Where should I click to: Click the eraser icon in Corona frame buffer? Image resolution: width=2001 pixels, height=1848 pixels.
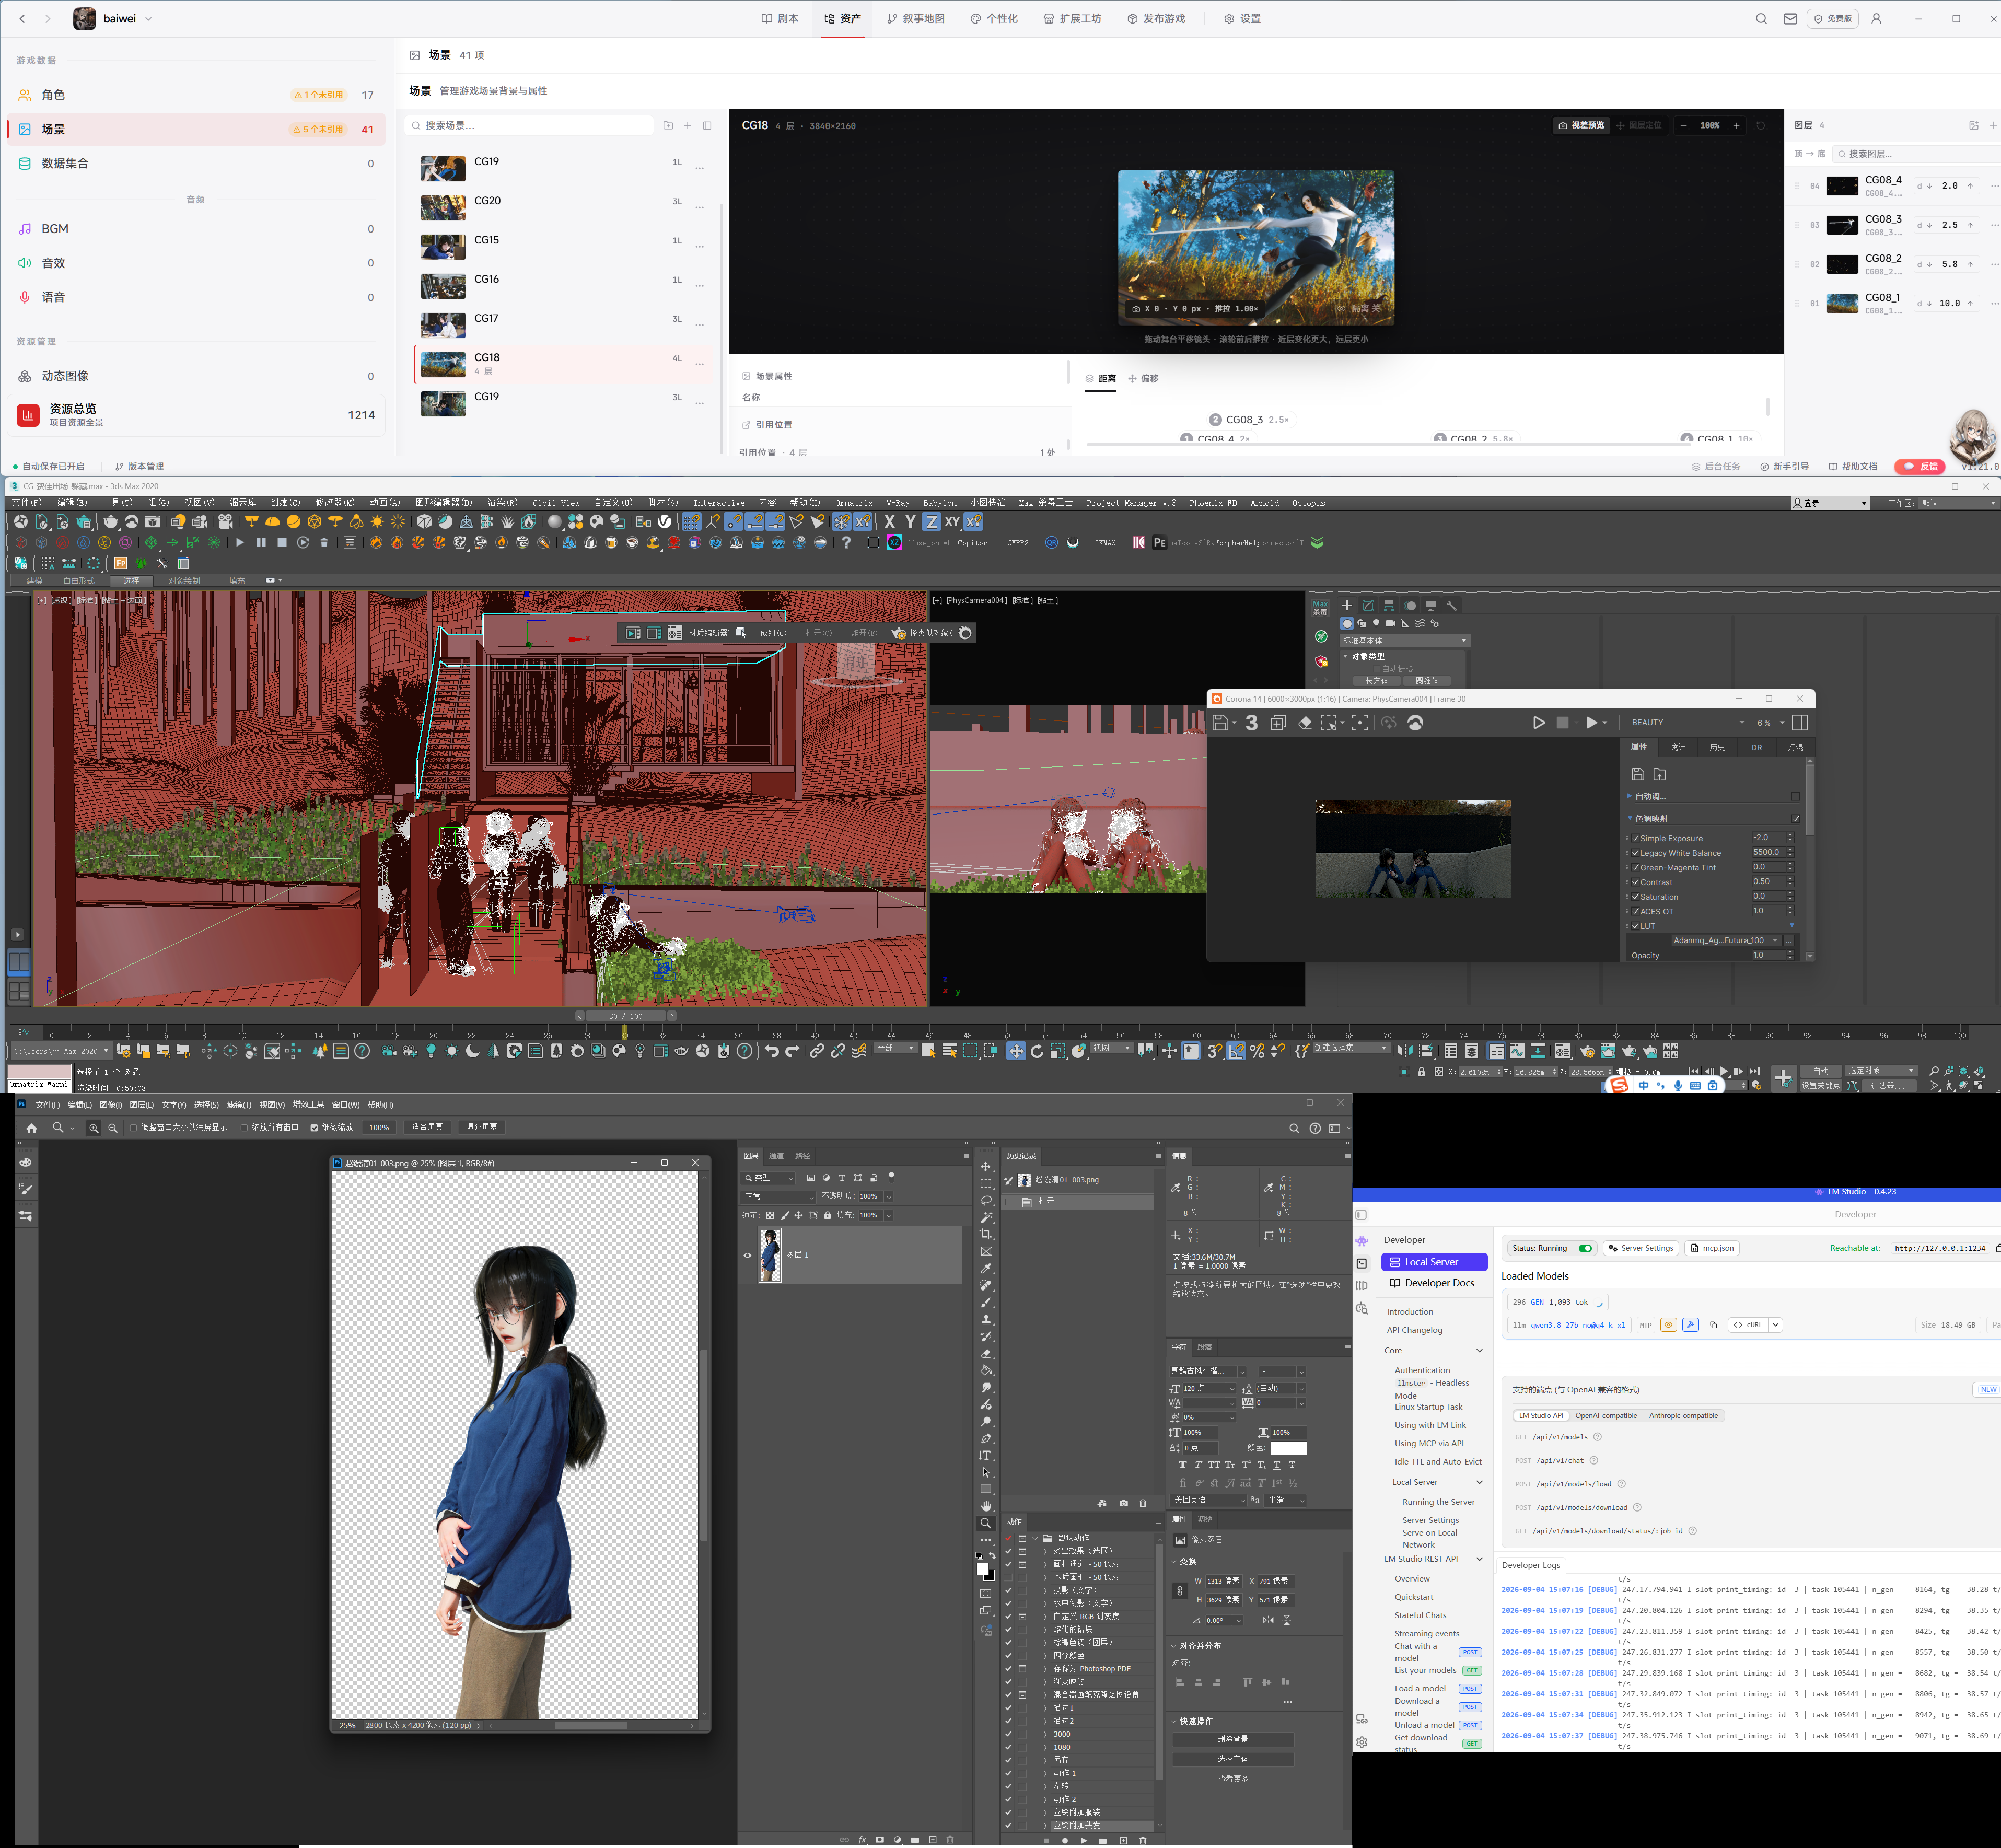[1305, 723]
